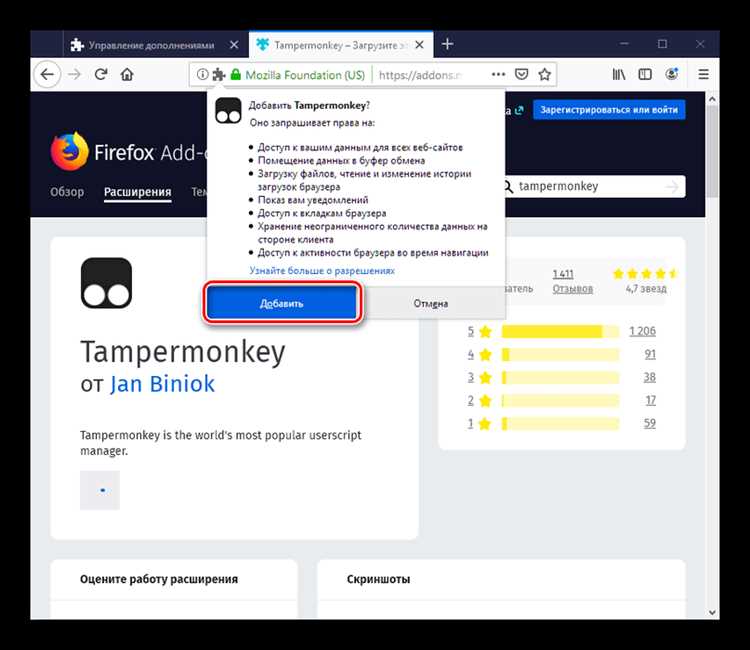
Task: Click the Tampermonkey title heading
Action: click(x=183, y=352)
